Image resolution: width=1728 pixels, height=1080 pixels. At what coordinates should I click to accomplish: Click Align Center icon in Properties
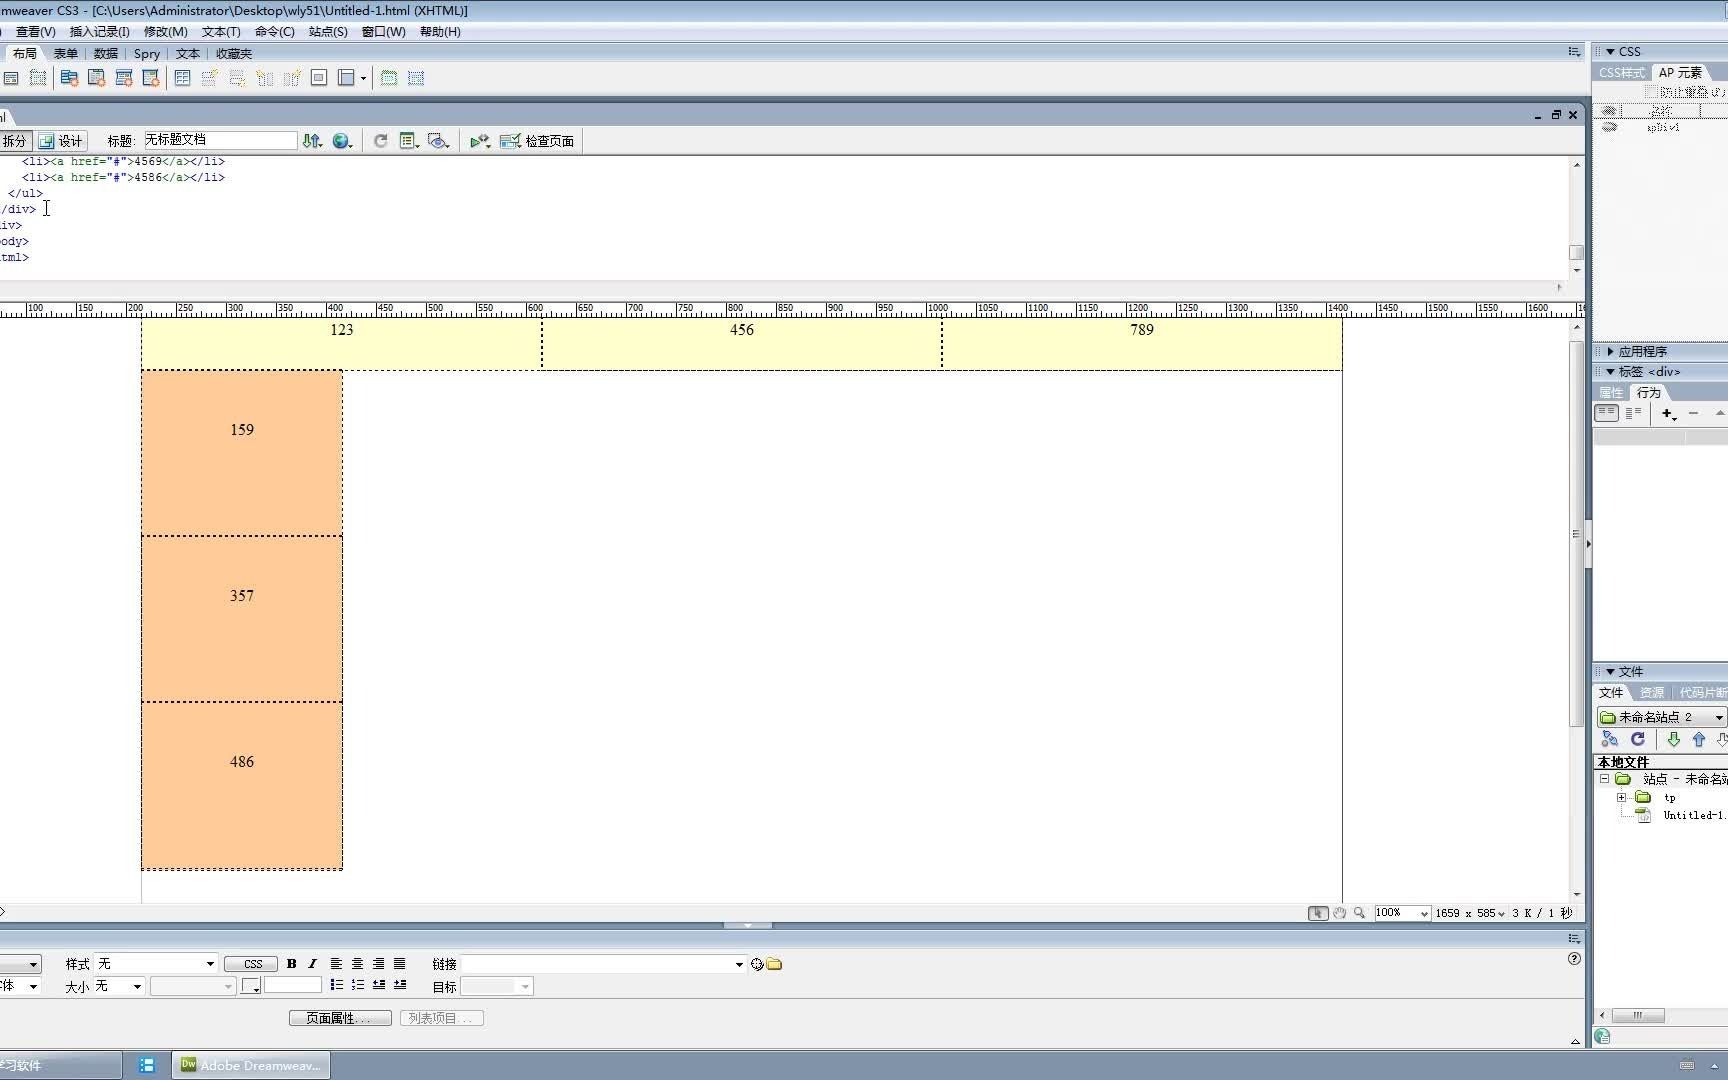click(x=357, y=964)
